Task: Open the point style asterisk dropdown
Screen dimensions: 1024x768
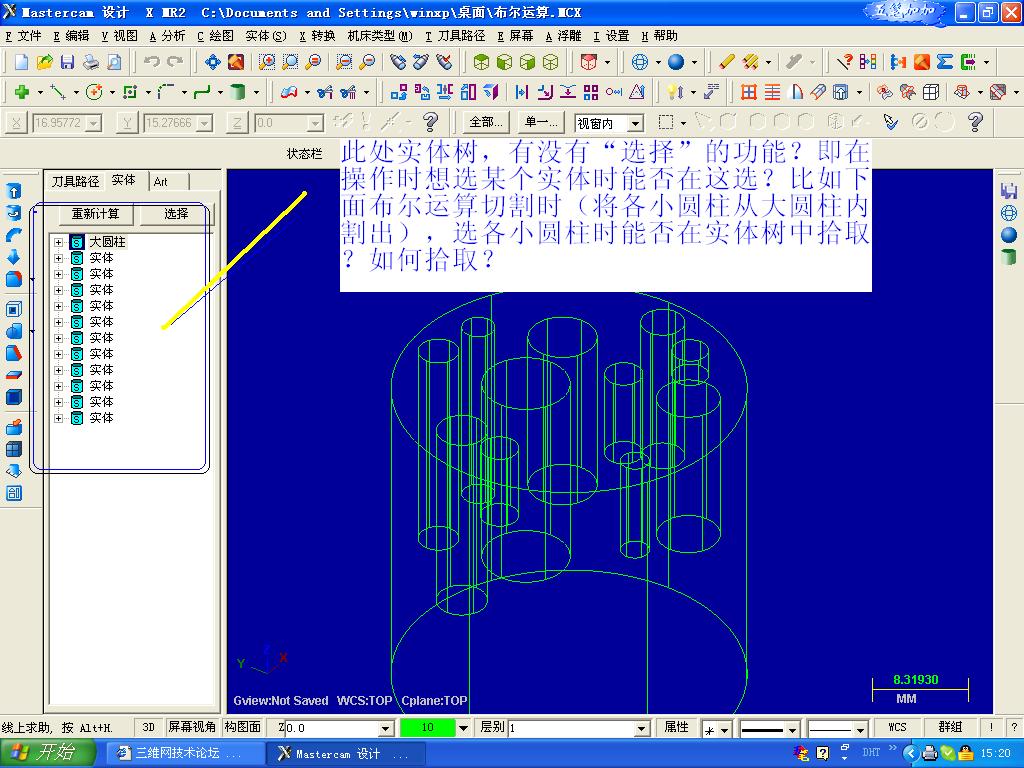Action: tap(724, 729)
